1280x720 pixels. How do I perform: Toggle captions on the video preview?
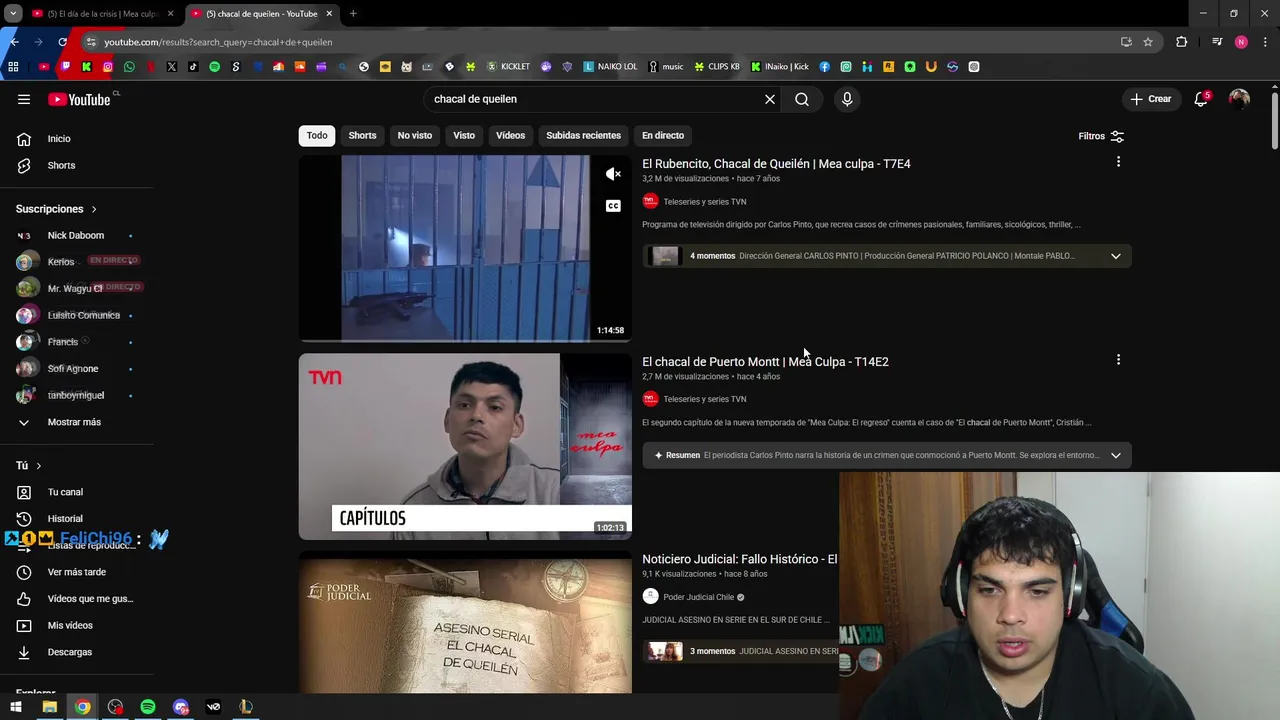click(x=613, y=206)
